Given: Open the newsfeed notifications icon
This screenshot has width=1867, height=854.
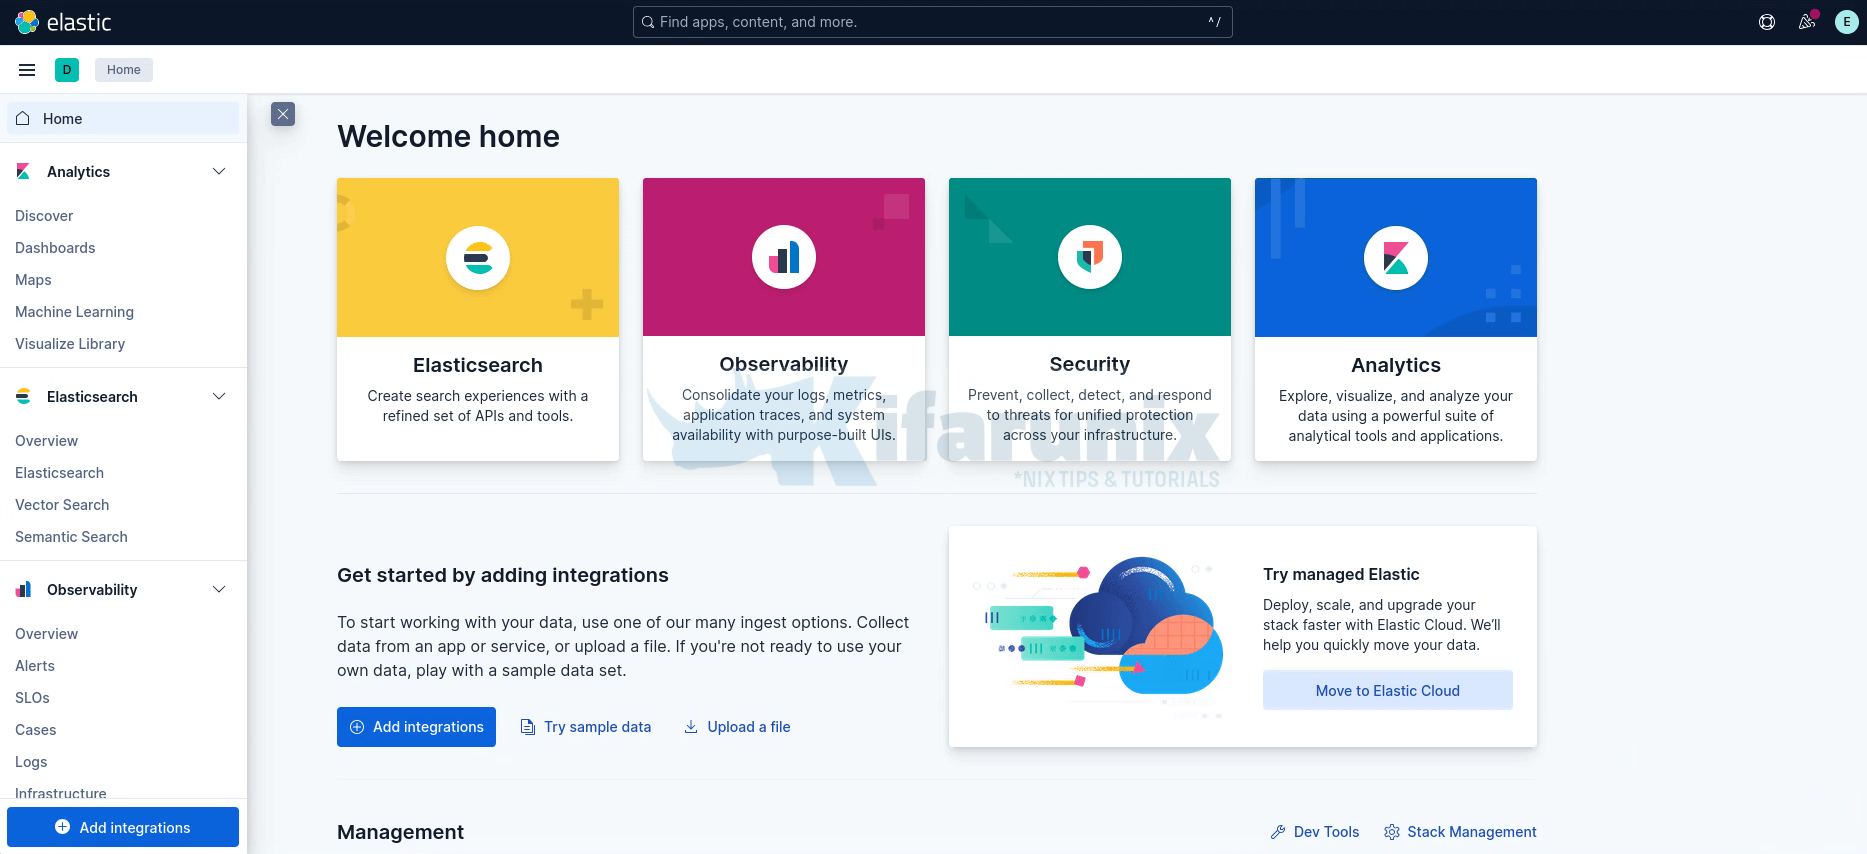Looking at the screenshot, I should pyautogui.click(x=1807, y=22).
